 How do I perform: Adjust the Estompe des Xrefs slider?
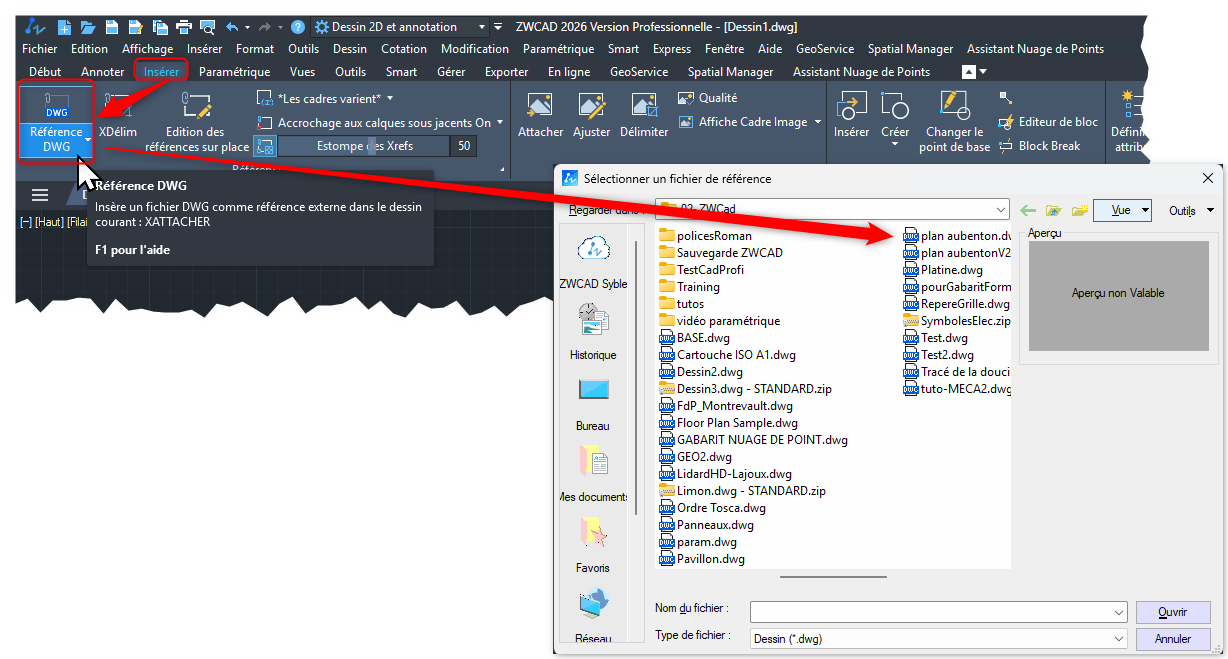pos(364,146)
